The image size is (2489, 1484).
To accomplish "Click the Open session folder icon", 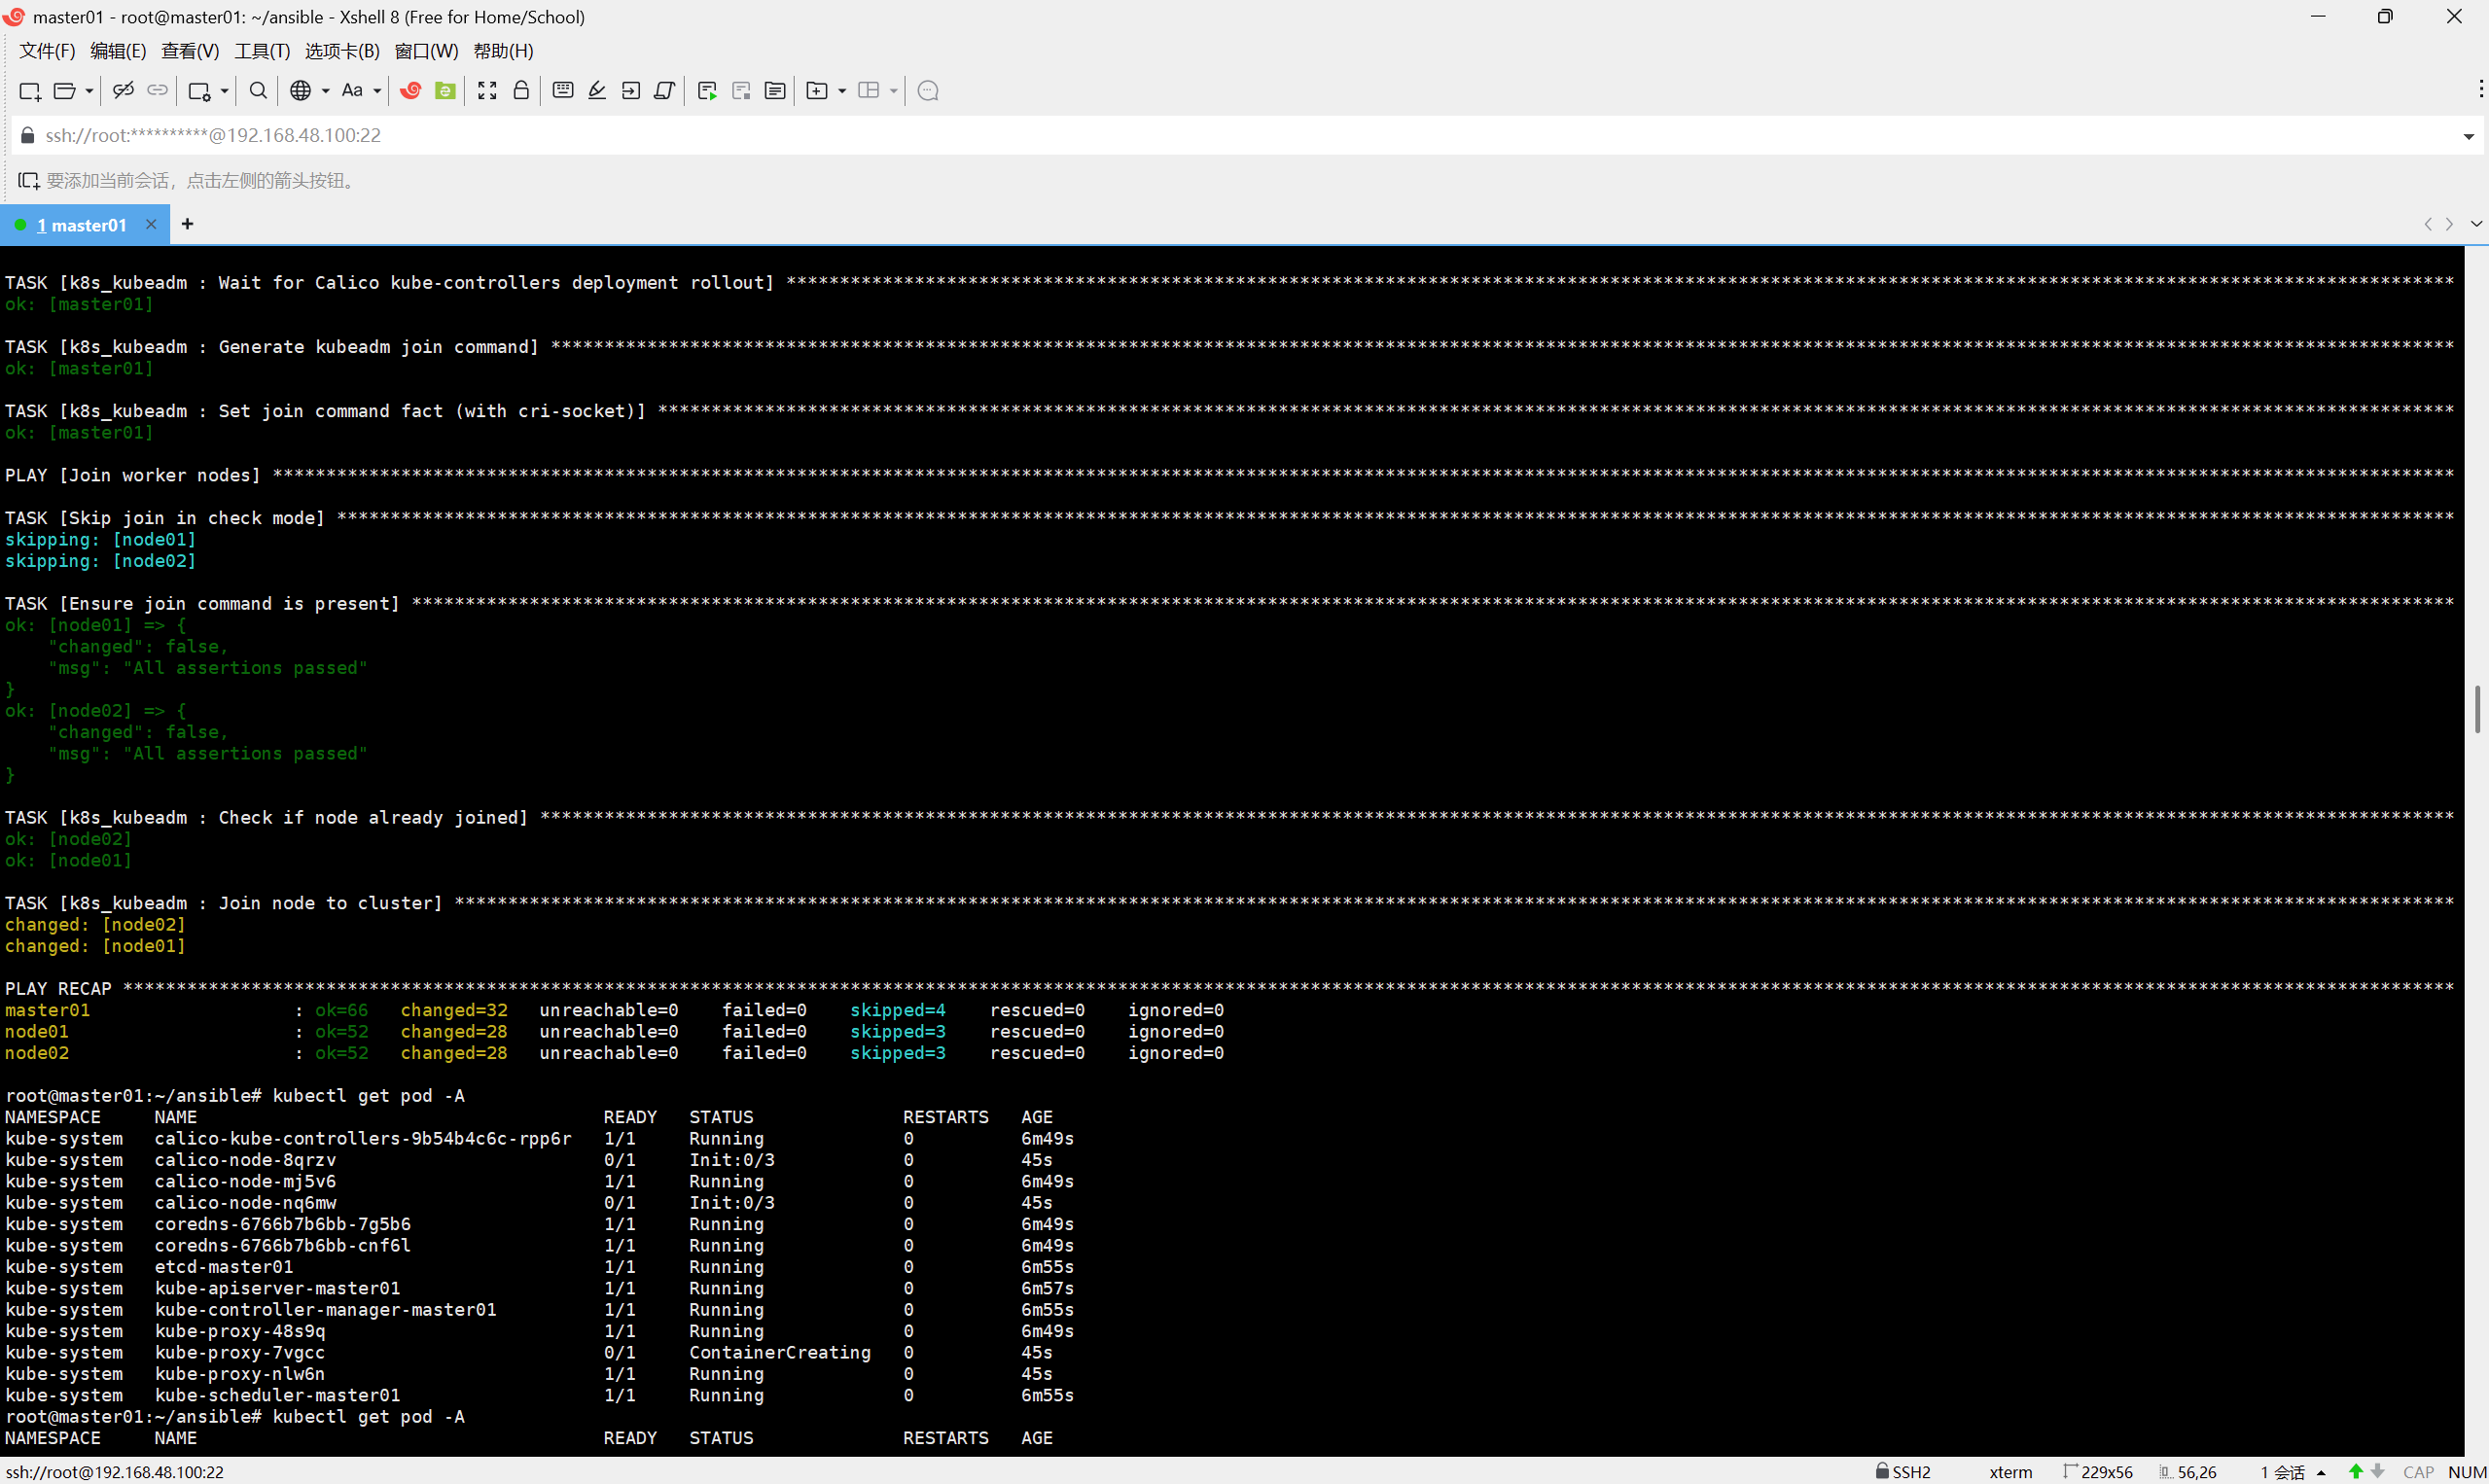I will click(x=64, y=91).
